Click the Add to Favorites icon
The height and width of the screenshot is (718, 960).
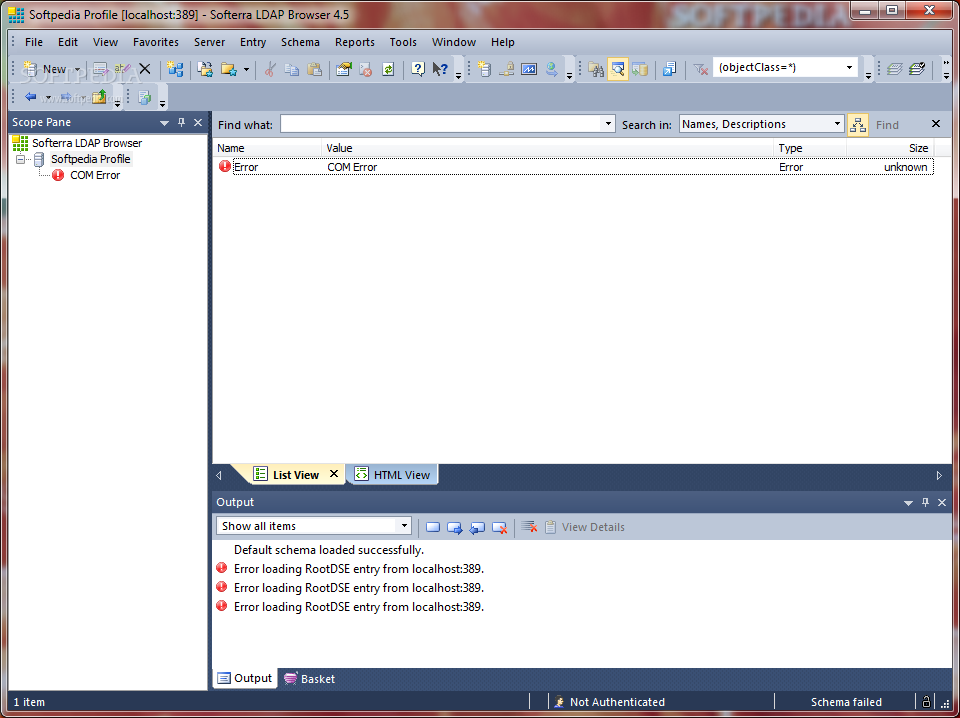coord(205,69)
